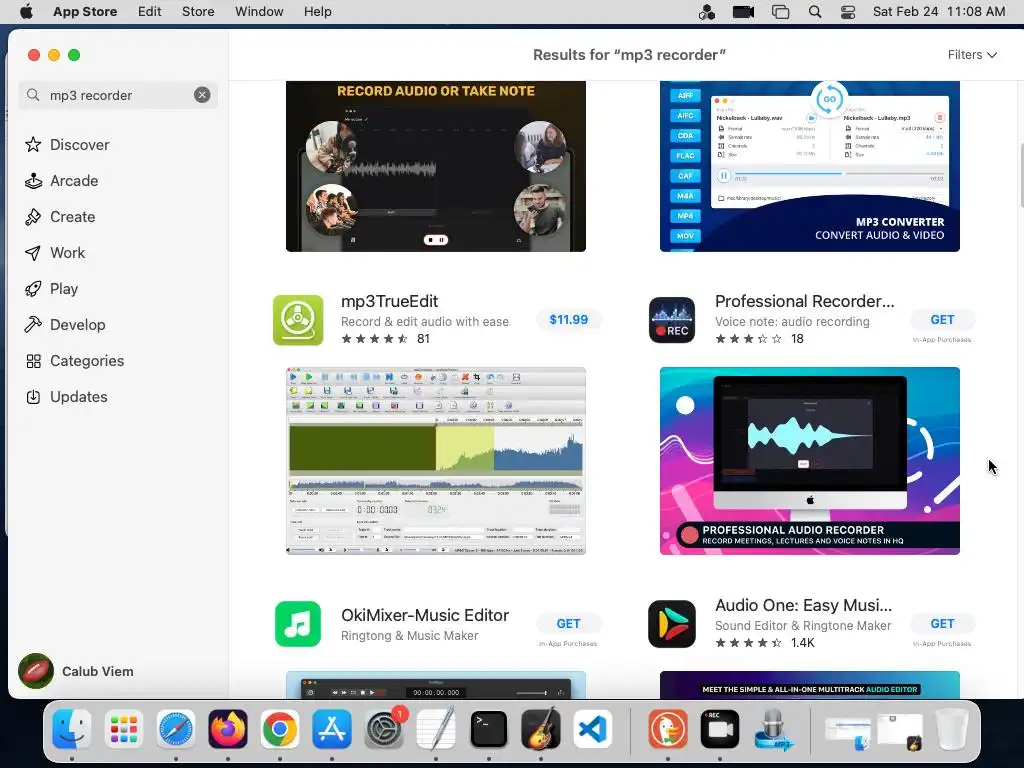The image size is (1024, 768).
Task: Open Professional Recorder REC app icon
Action: point(672,320)
